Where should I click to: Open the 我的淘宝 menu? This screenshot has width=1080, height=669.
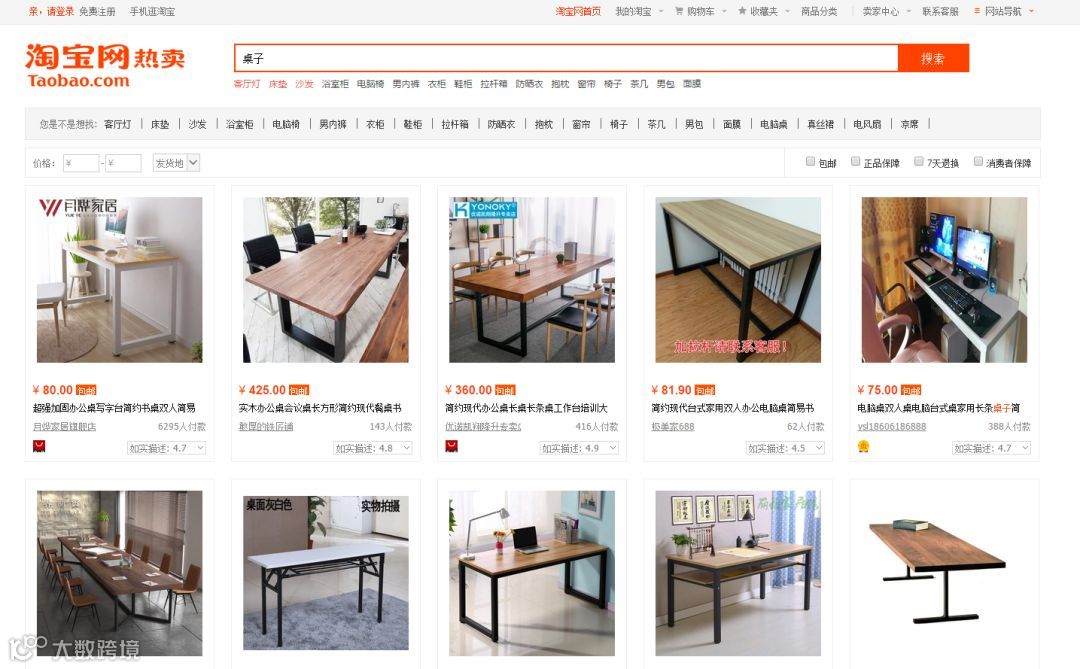coord(639,11)
